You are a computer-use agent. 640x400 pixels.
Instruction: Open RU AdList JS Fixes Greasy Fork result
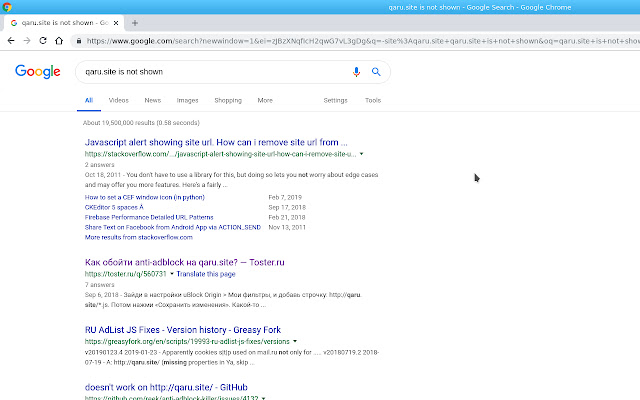click(x=183, y=330)
